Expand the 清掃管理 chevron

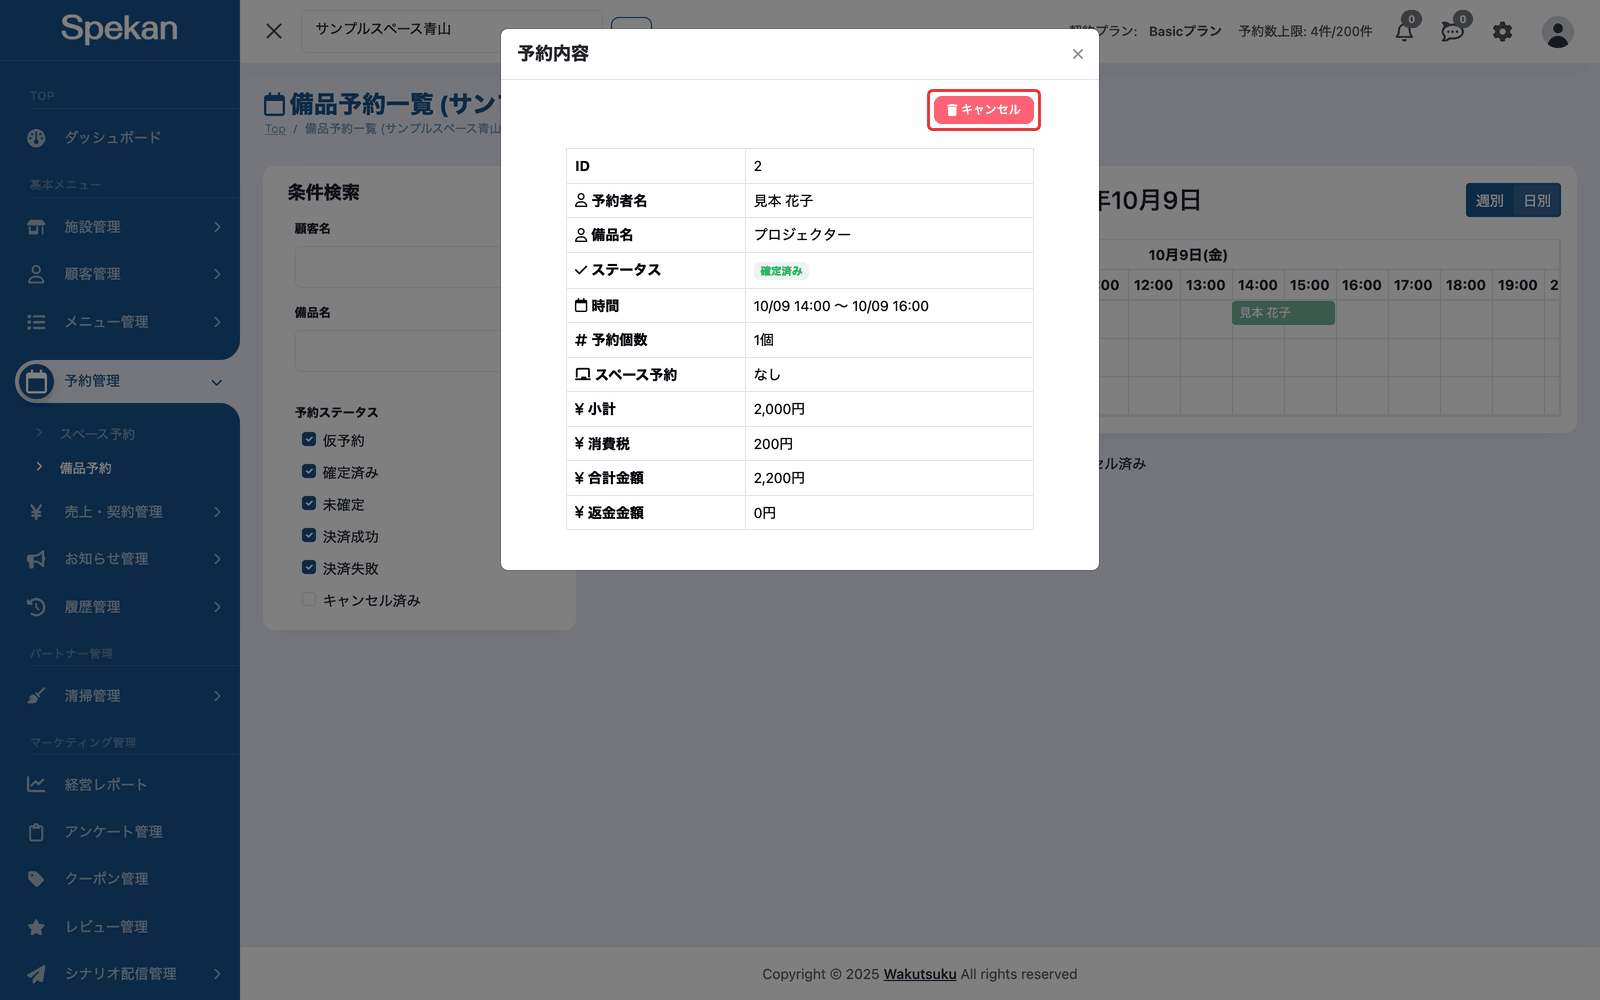pos(217,696)
